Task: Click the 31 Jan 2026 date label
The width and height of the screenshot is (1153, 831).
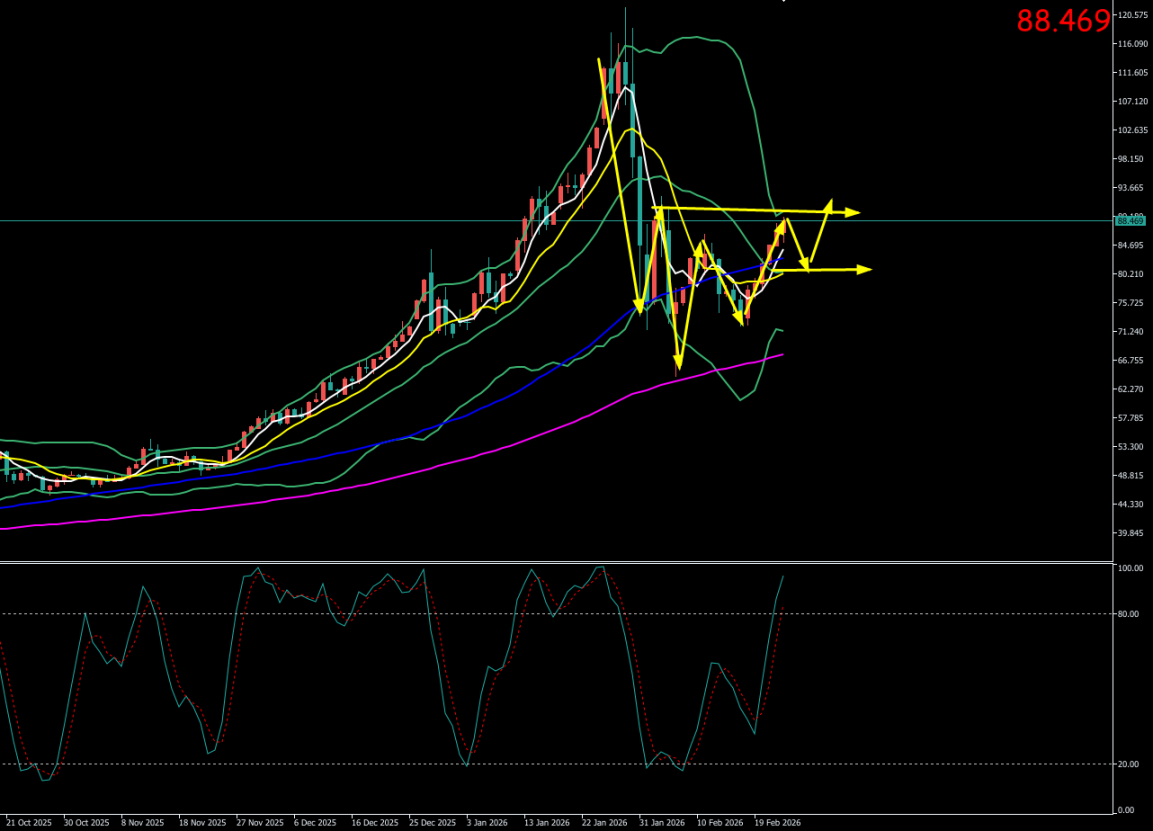Action: [661, 822]
